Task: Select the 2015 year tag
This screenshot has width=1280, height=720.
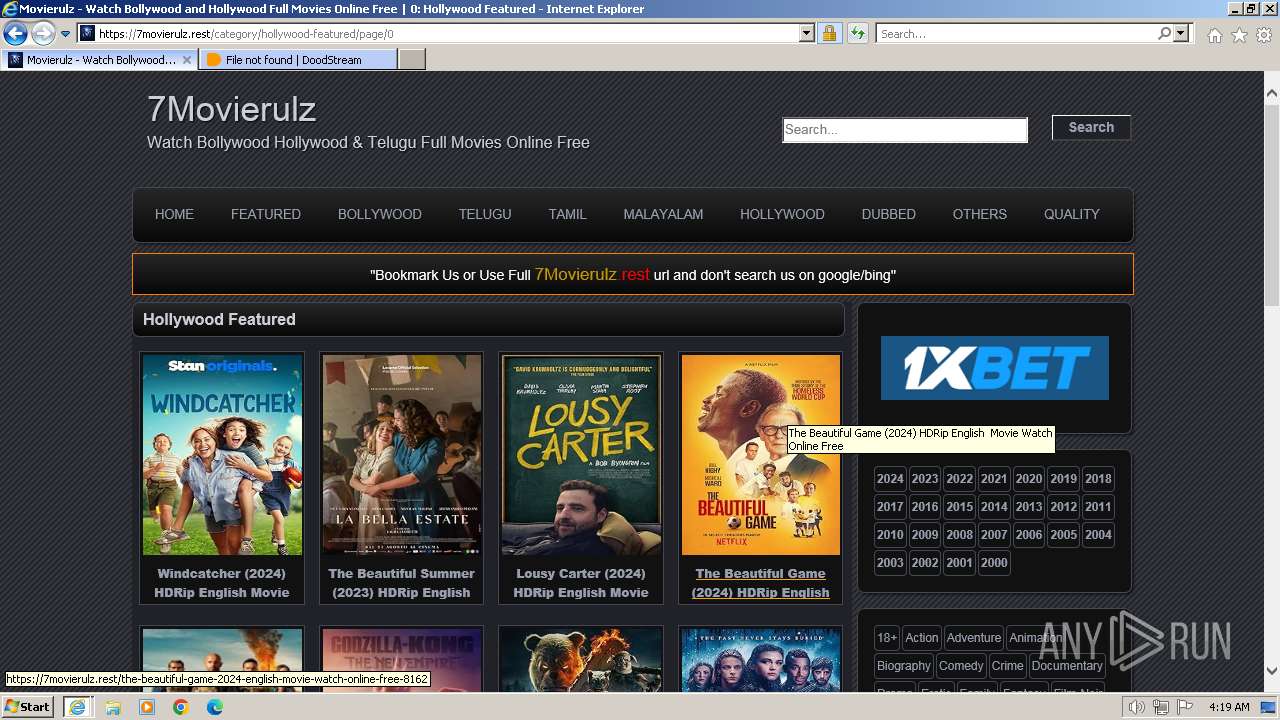Action: click(x=959, y=507)
